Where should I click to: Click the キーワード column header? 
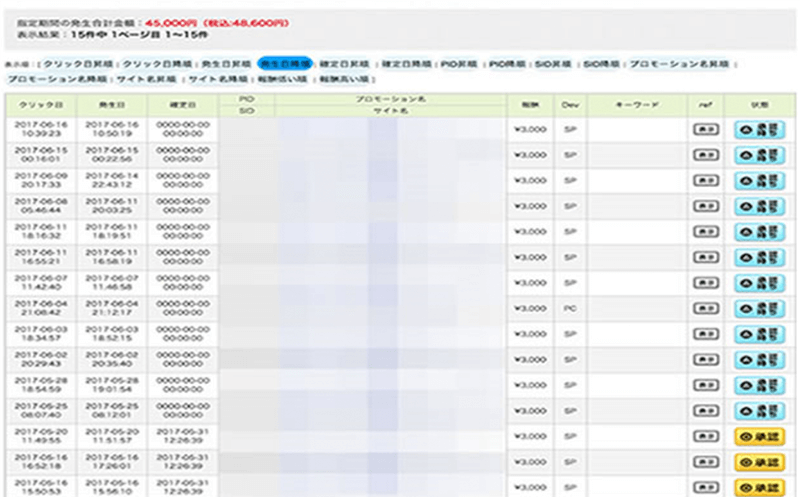pyautogui.click(x=637, y=104)
